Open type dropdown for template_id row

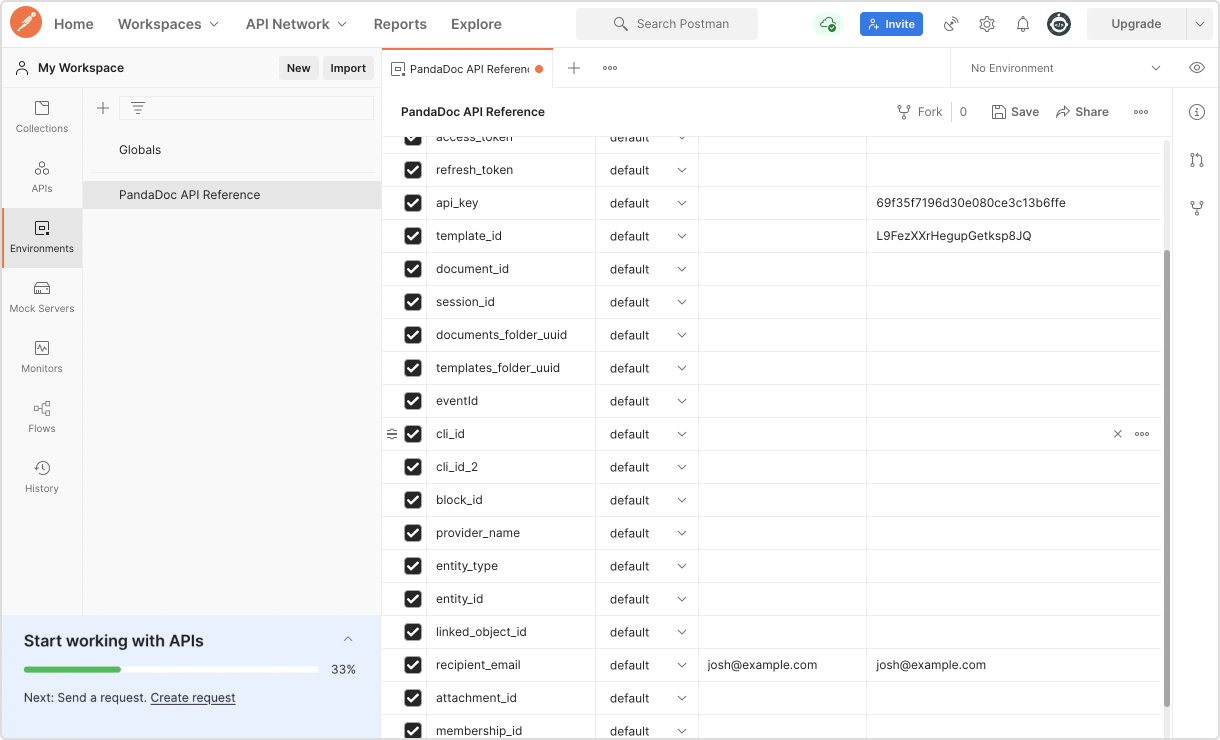click(x=647, y=236)
